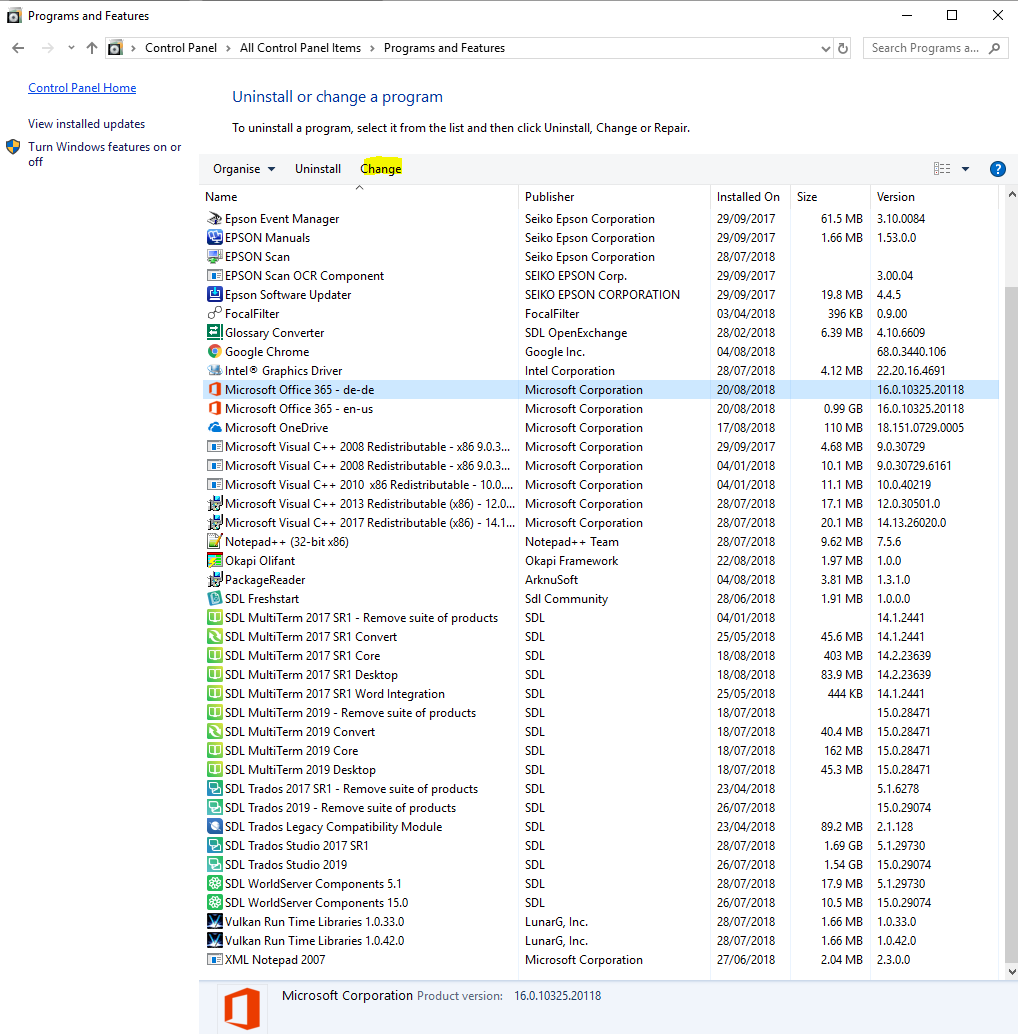The height and width of the screenshot is (1034, 1018).
Task: Select Vulkan Run Time Libraries 1.0.42.0 entry
Action: [x=601, y=940]
